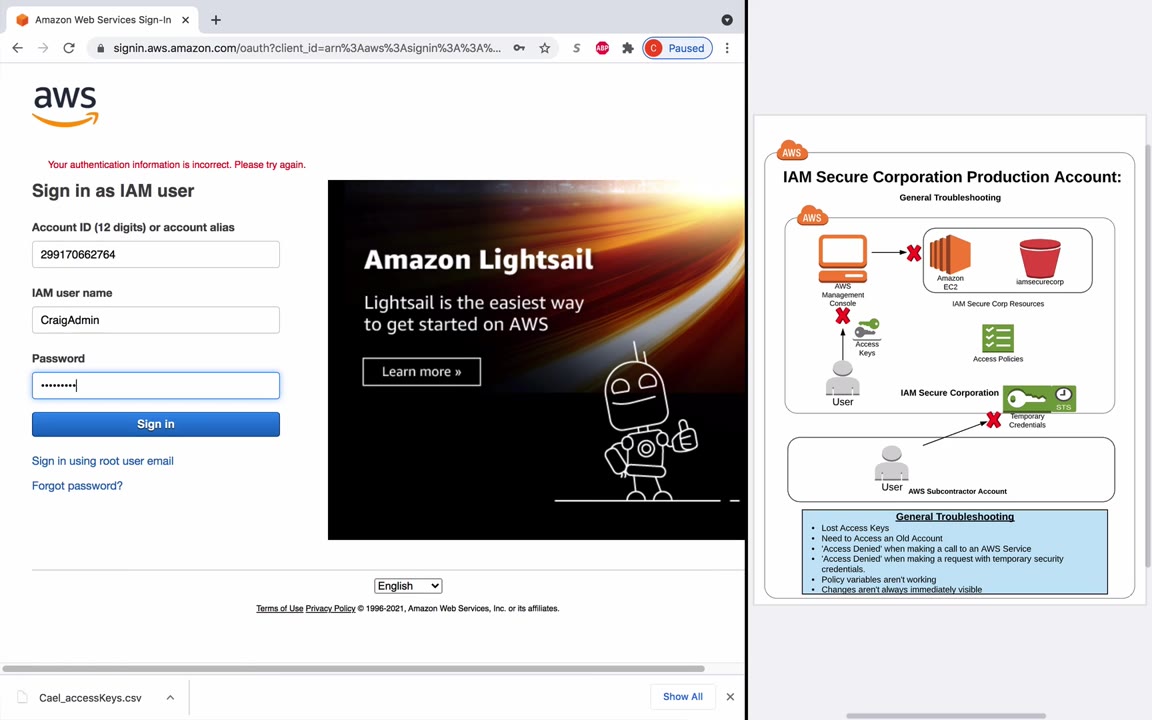1152x720 pixels.
Task: Open the Paused profile button
Action: (677, 48)
